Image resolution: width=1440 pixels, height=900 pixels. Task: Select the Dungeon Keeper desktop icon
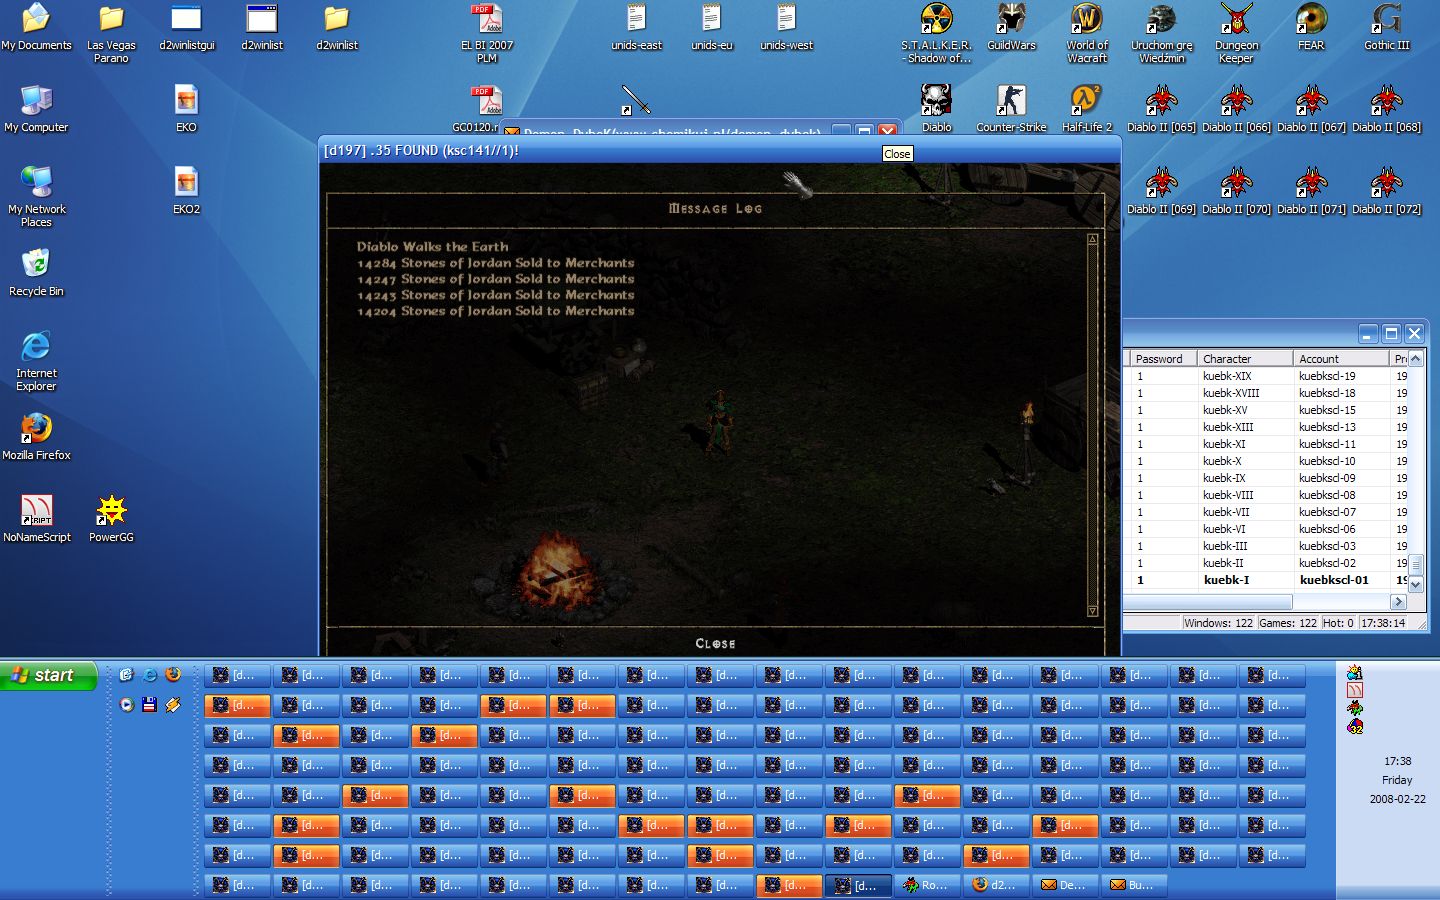coord(1236,33)
